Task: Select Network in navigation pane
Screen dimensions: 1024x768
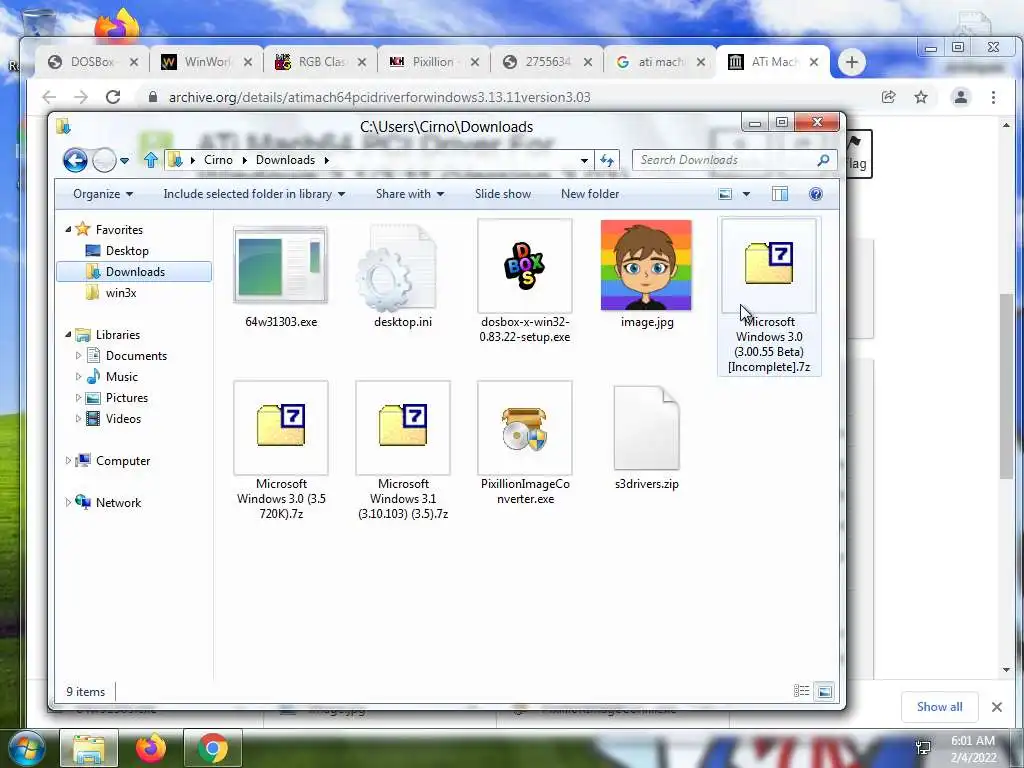Action: [118, 502]
